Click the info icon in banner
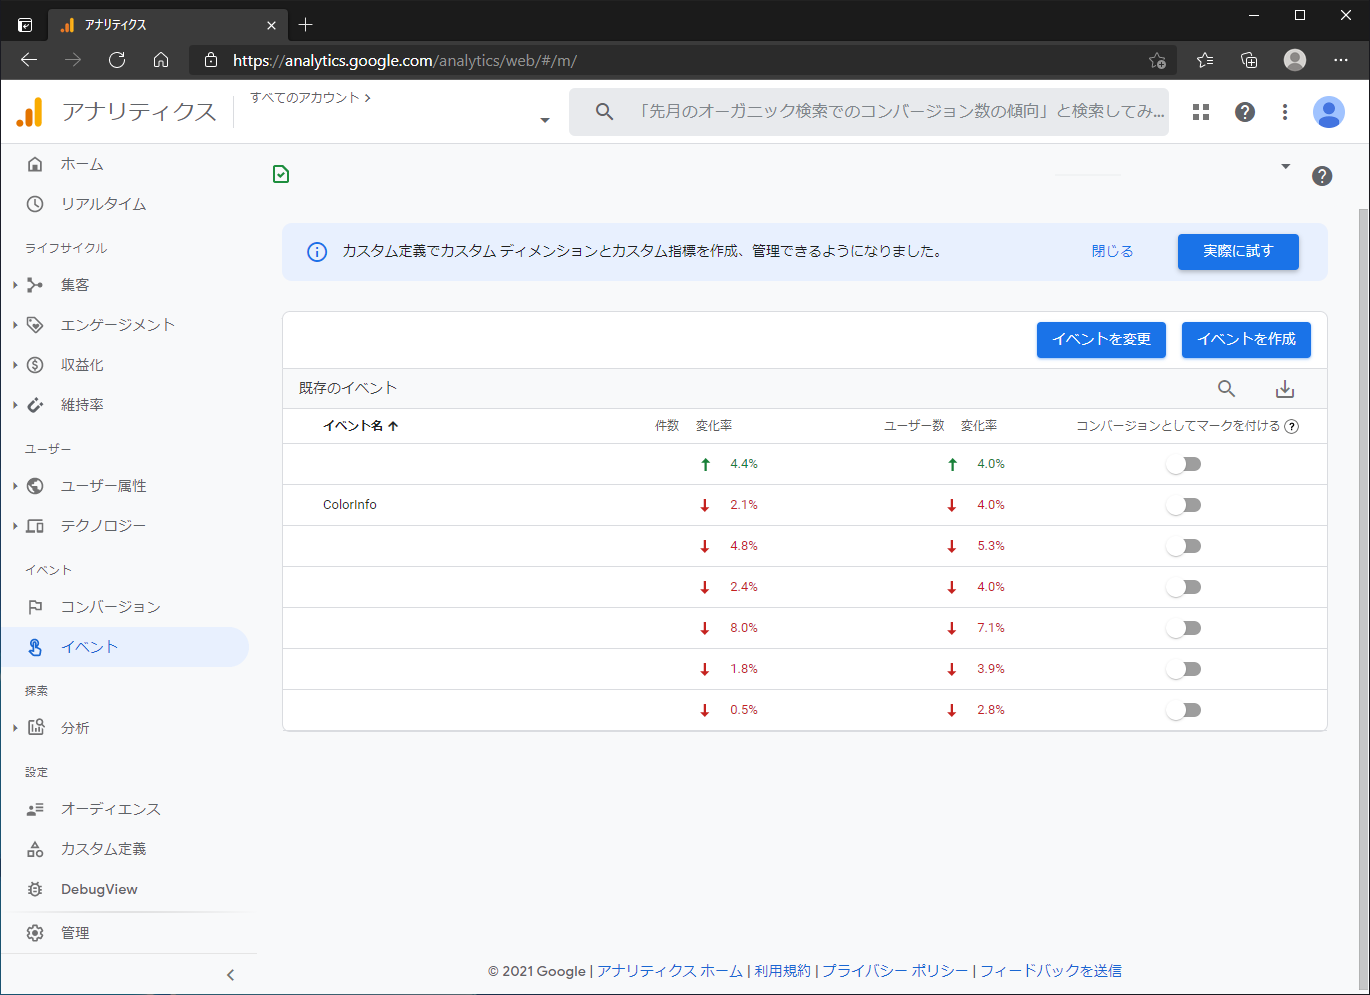1370x995 pixels. tap(317, 252)
